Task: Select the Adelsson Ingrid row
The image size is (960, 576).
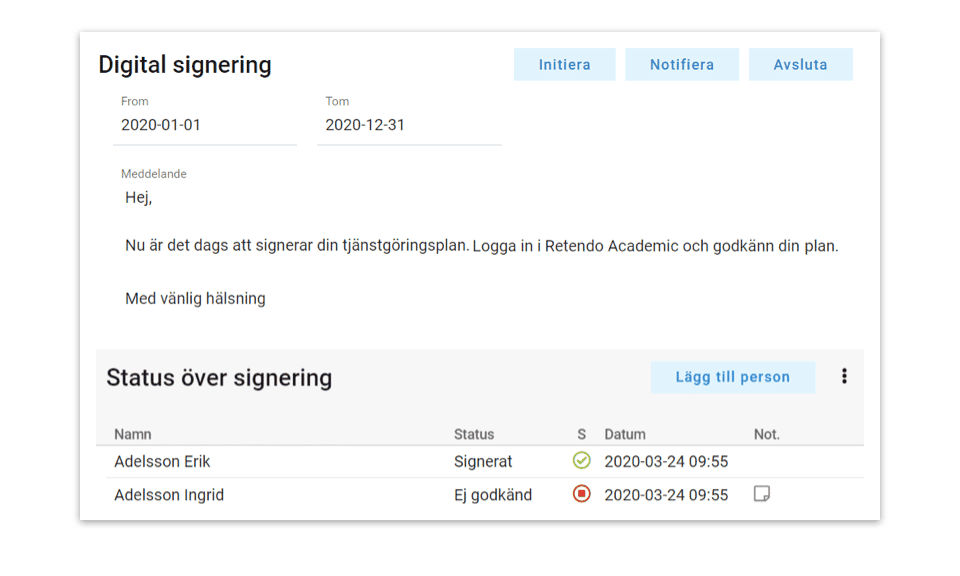Action: [168, 495]
